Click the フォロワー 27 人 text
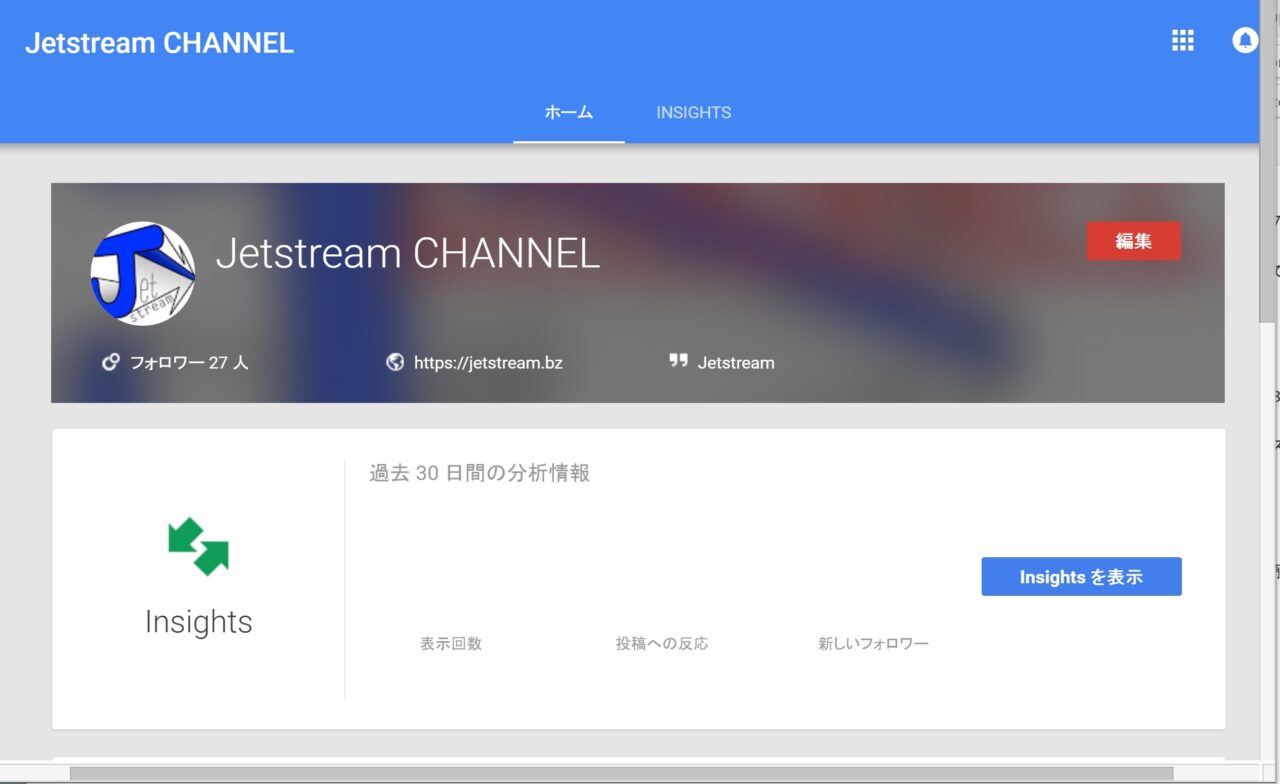Image resolution: width=1280 pixels, height=784 pixels. [189, 363]
